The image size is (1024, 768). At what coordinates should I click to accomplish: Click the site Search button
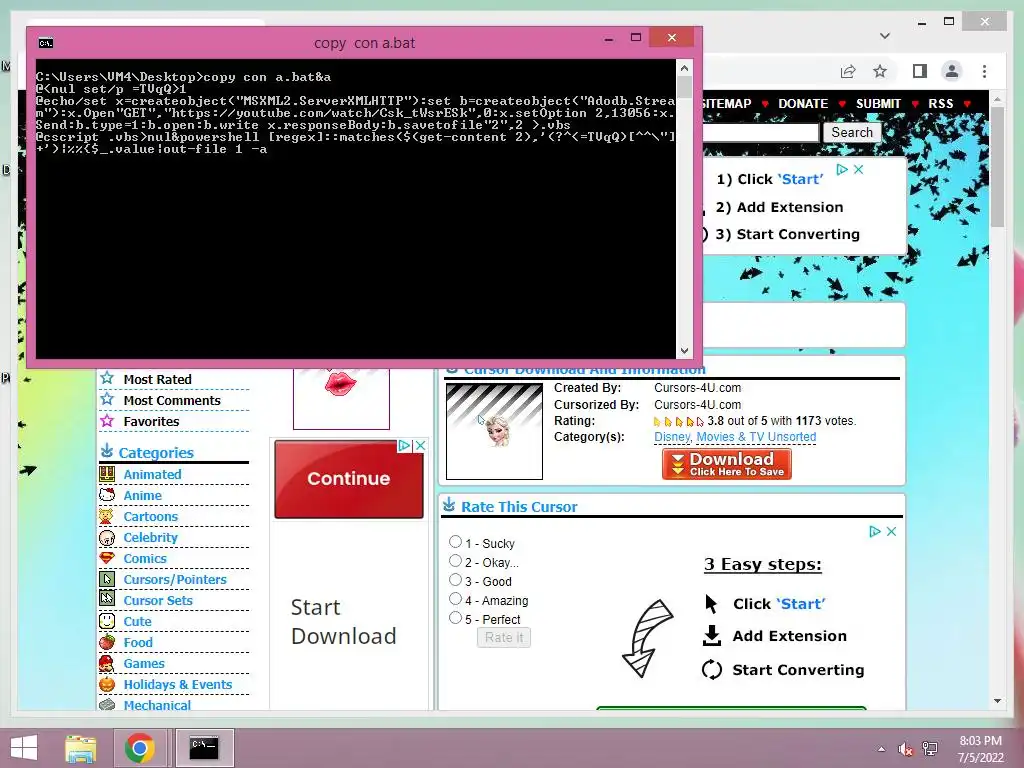point(852,133)
